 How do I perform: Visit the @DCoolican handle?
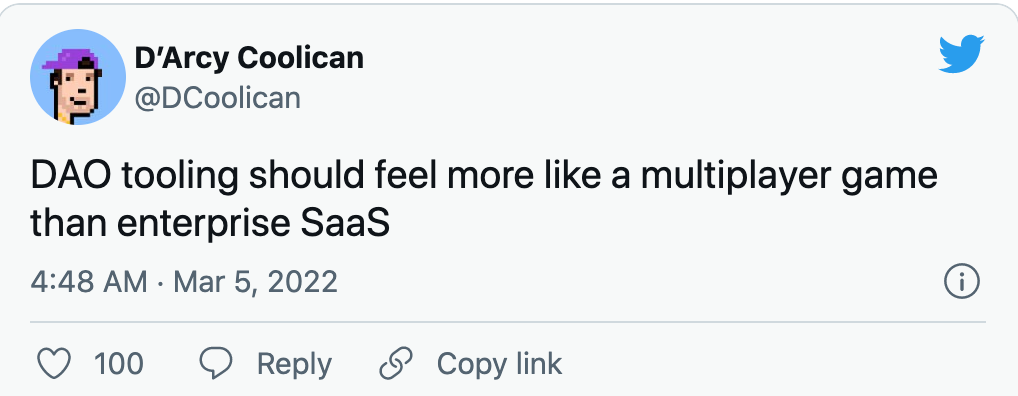coord(217,99)
